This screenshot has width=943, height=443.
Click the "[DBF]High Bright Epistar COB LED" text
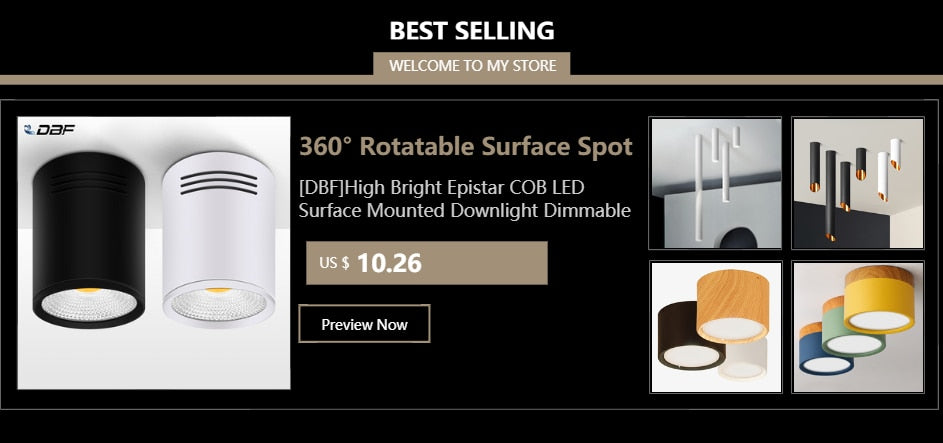click(x=441, y=188)
